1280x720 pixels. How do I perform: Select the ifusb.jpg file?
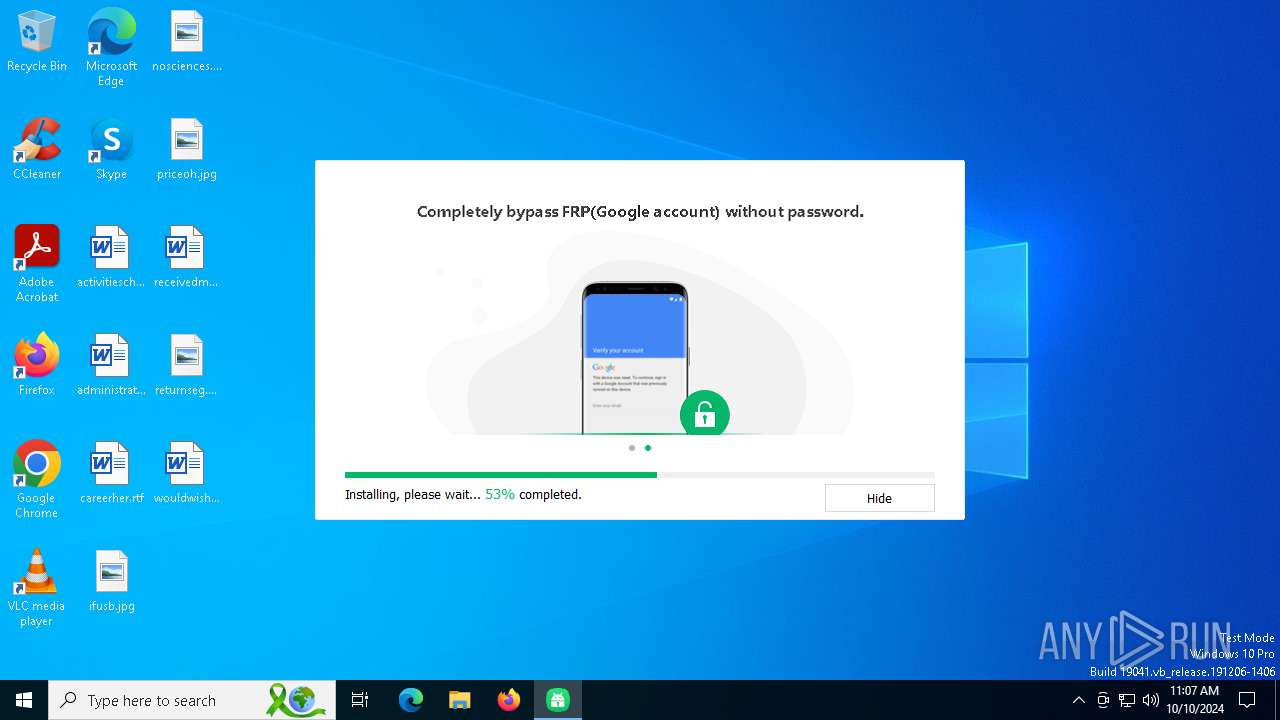pyautogui.click(x=111, y=581)
